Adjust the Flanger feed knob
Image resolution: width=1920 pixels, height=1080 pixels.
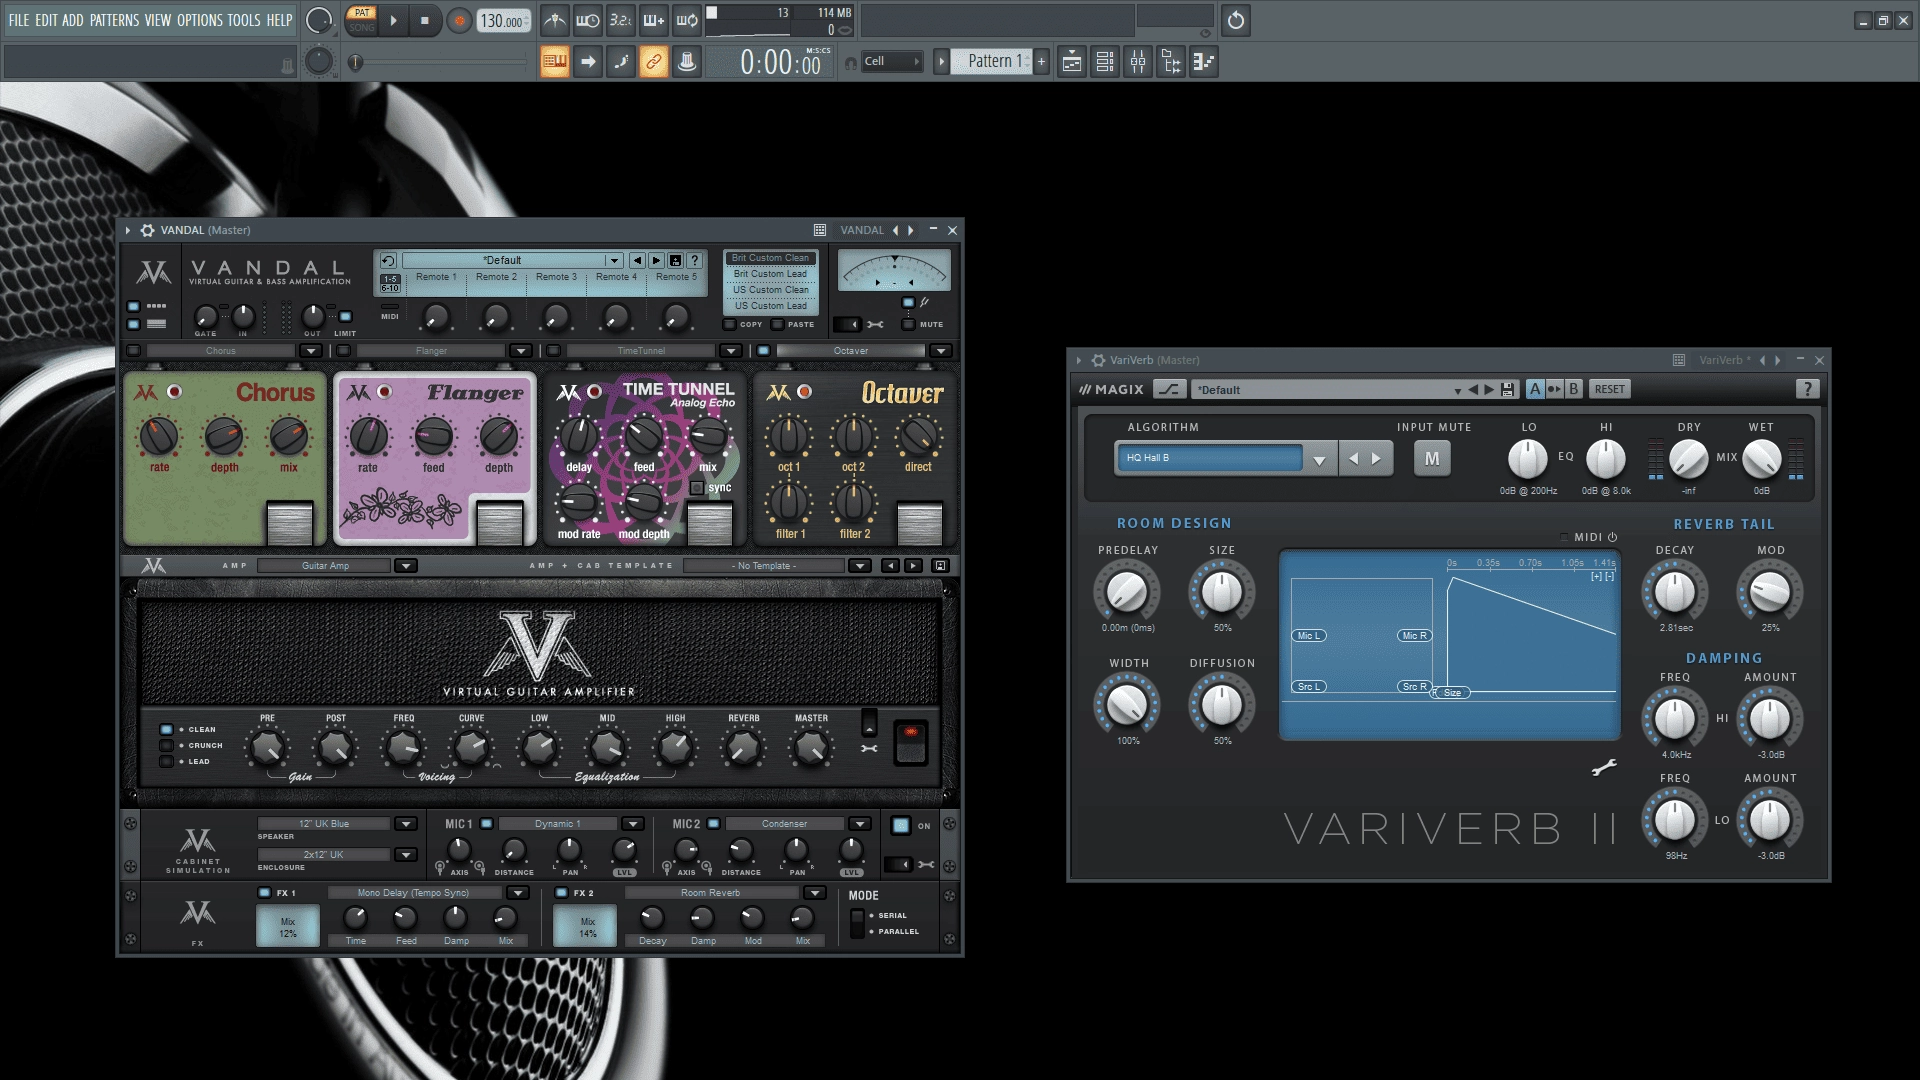[x=434, y=436]
